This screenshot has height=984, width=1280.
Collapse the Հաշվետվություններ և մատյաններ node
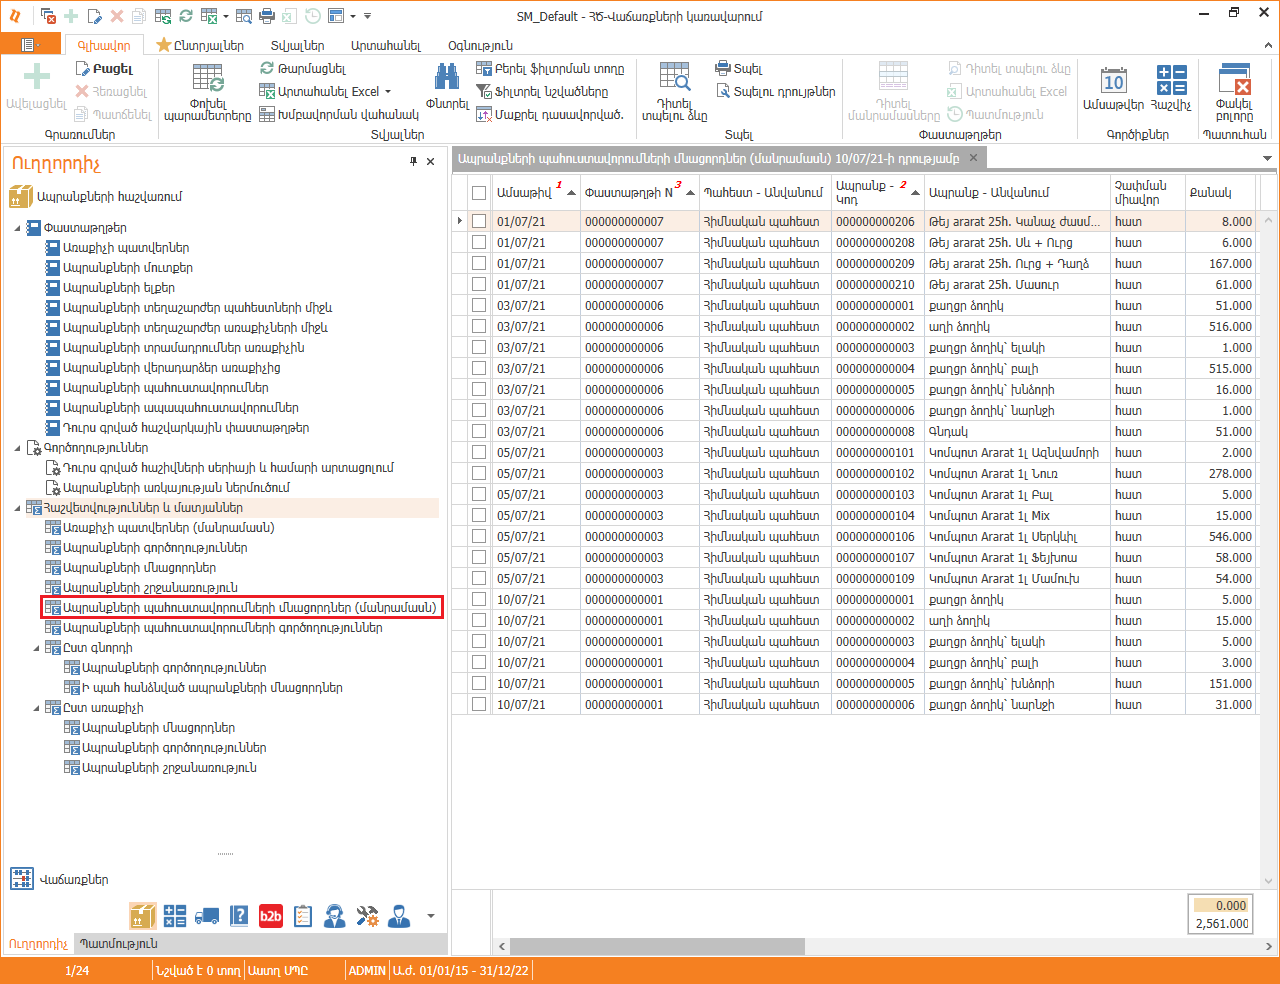coord(17,508)
